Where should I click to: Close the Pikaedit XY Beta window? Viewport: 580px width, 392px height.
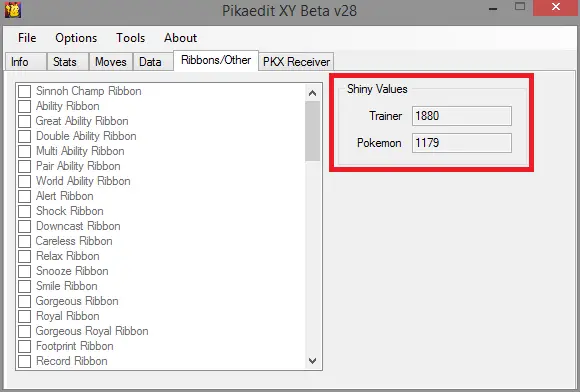coord(556,7)
